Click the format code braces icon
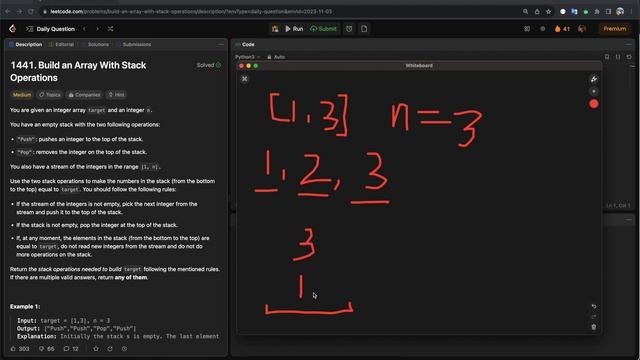 [x=618, y=57]
